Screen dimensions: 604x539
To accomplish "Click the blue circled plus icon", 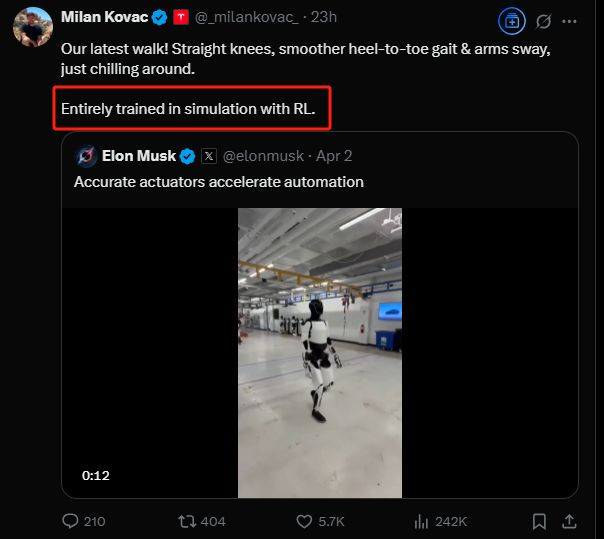I will (512, 22).
